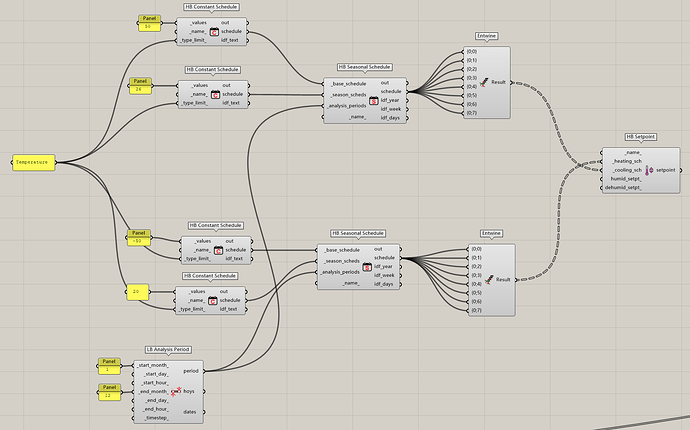The height and width of the screenshot is (430, 690).
Task: Click the HB Setpoint name label
Action: click(x=641, y=137)
